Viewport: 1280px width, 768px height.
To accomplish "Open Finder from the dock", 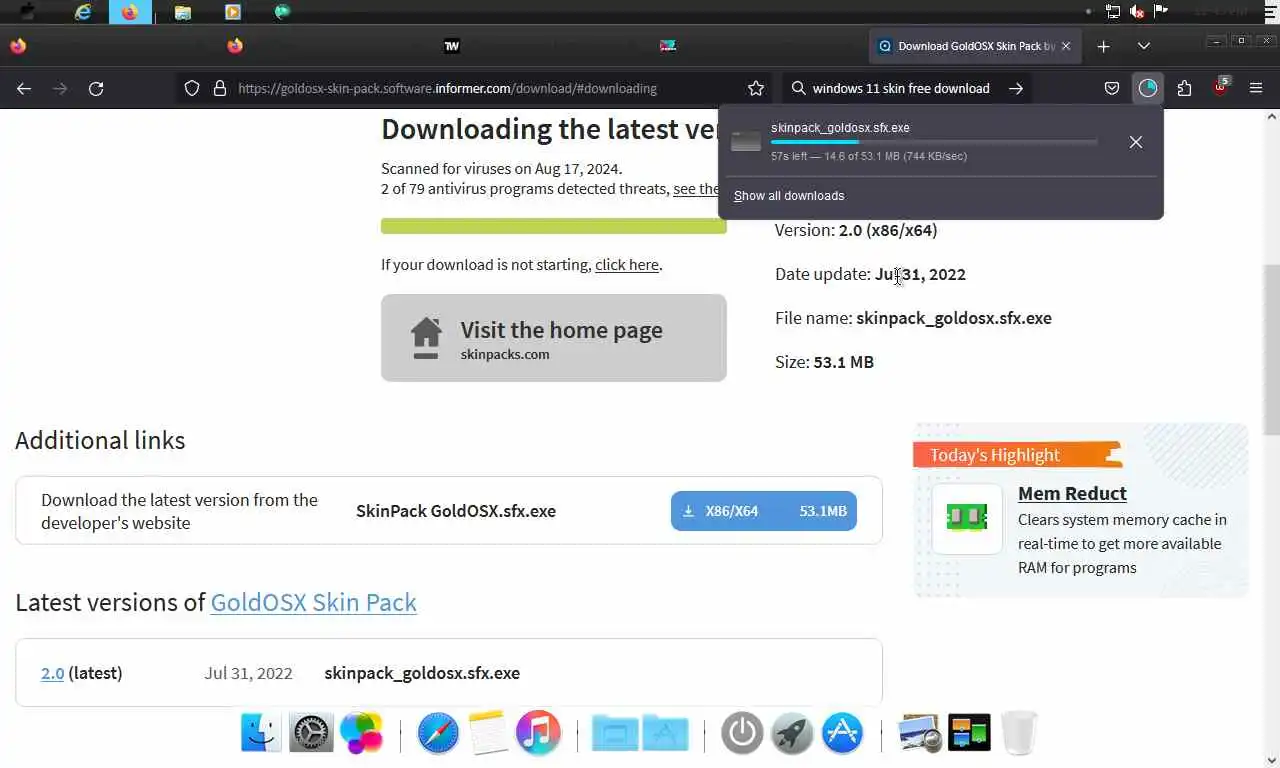I will point(262,733).
